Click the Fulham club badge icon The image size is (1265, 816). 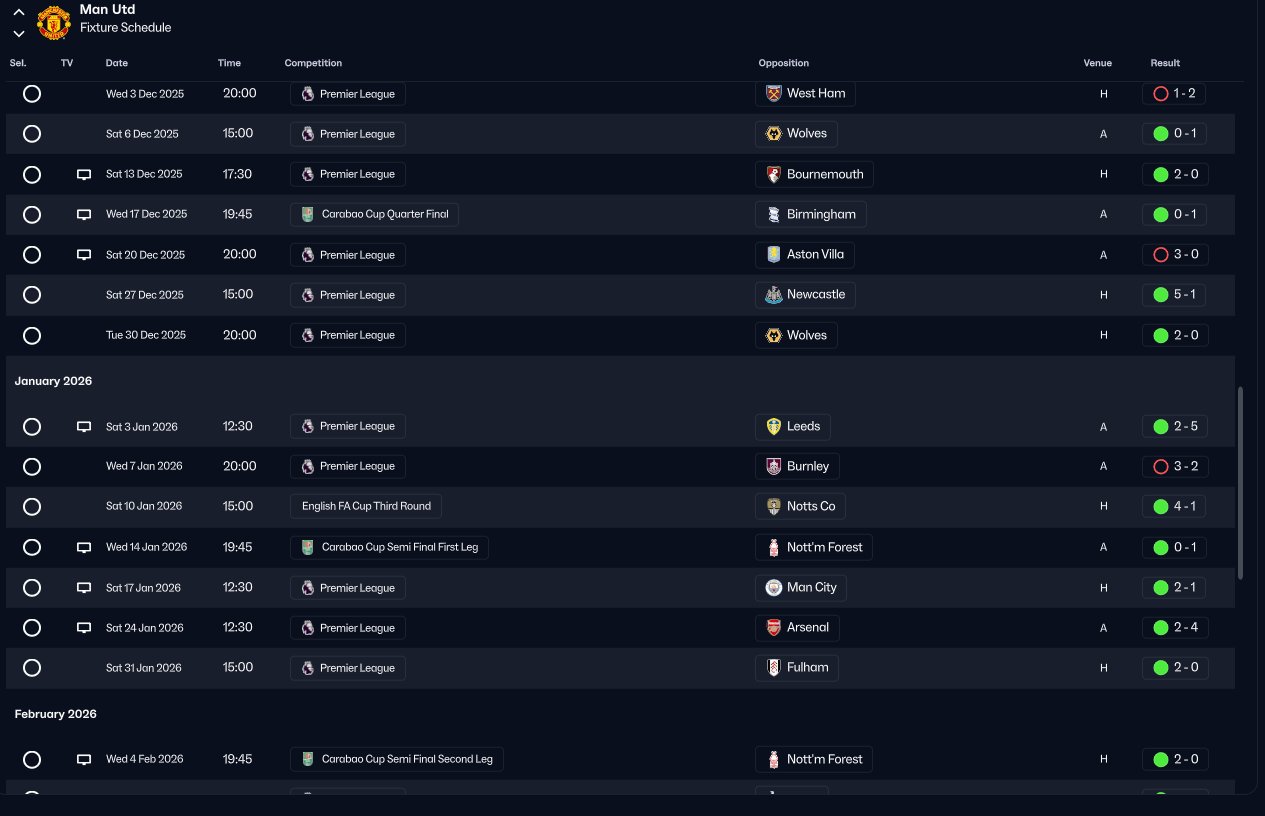click(773, 667)
